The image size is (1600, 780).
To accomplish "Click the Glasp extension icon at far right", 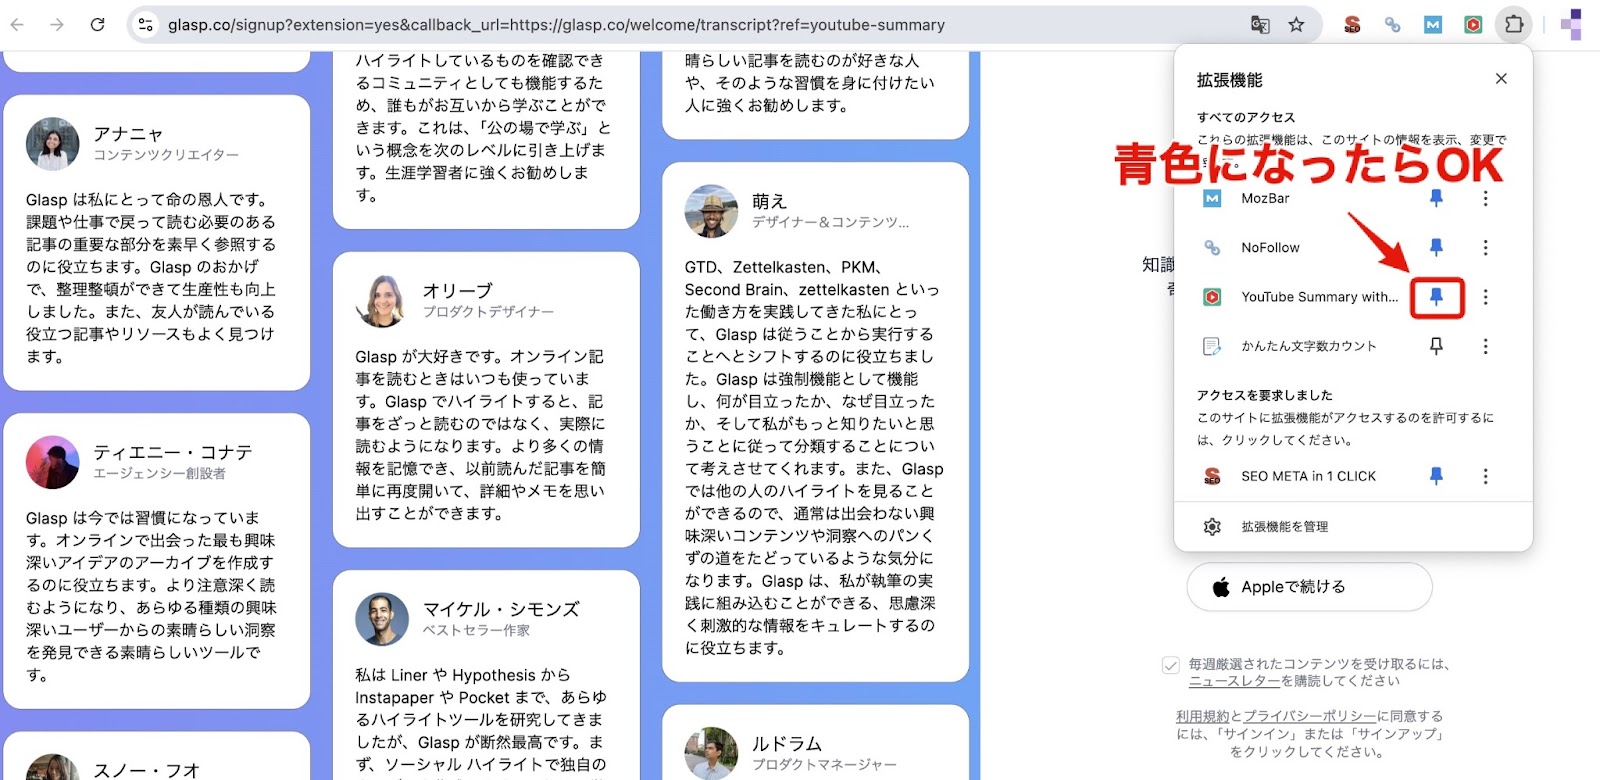I will click(1571, 24).
